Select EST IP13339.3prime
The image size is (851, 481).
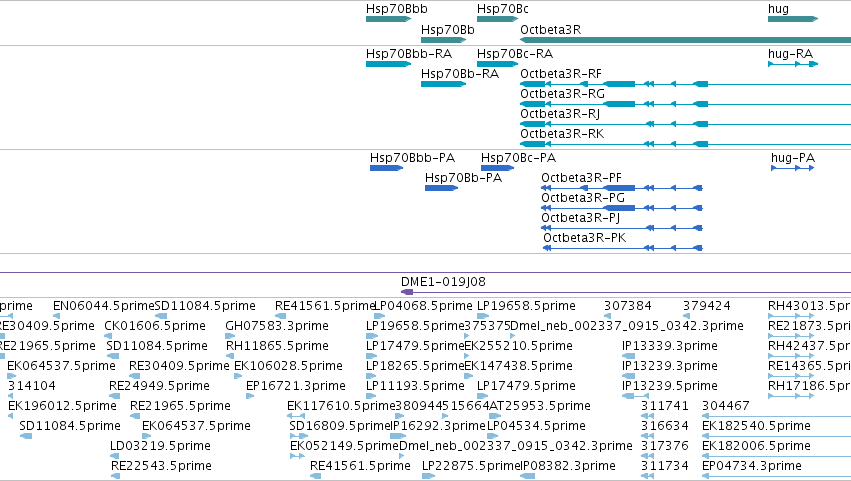pyautogui.click(x=628, y=356)
